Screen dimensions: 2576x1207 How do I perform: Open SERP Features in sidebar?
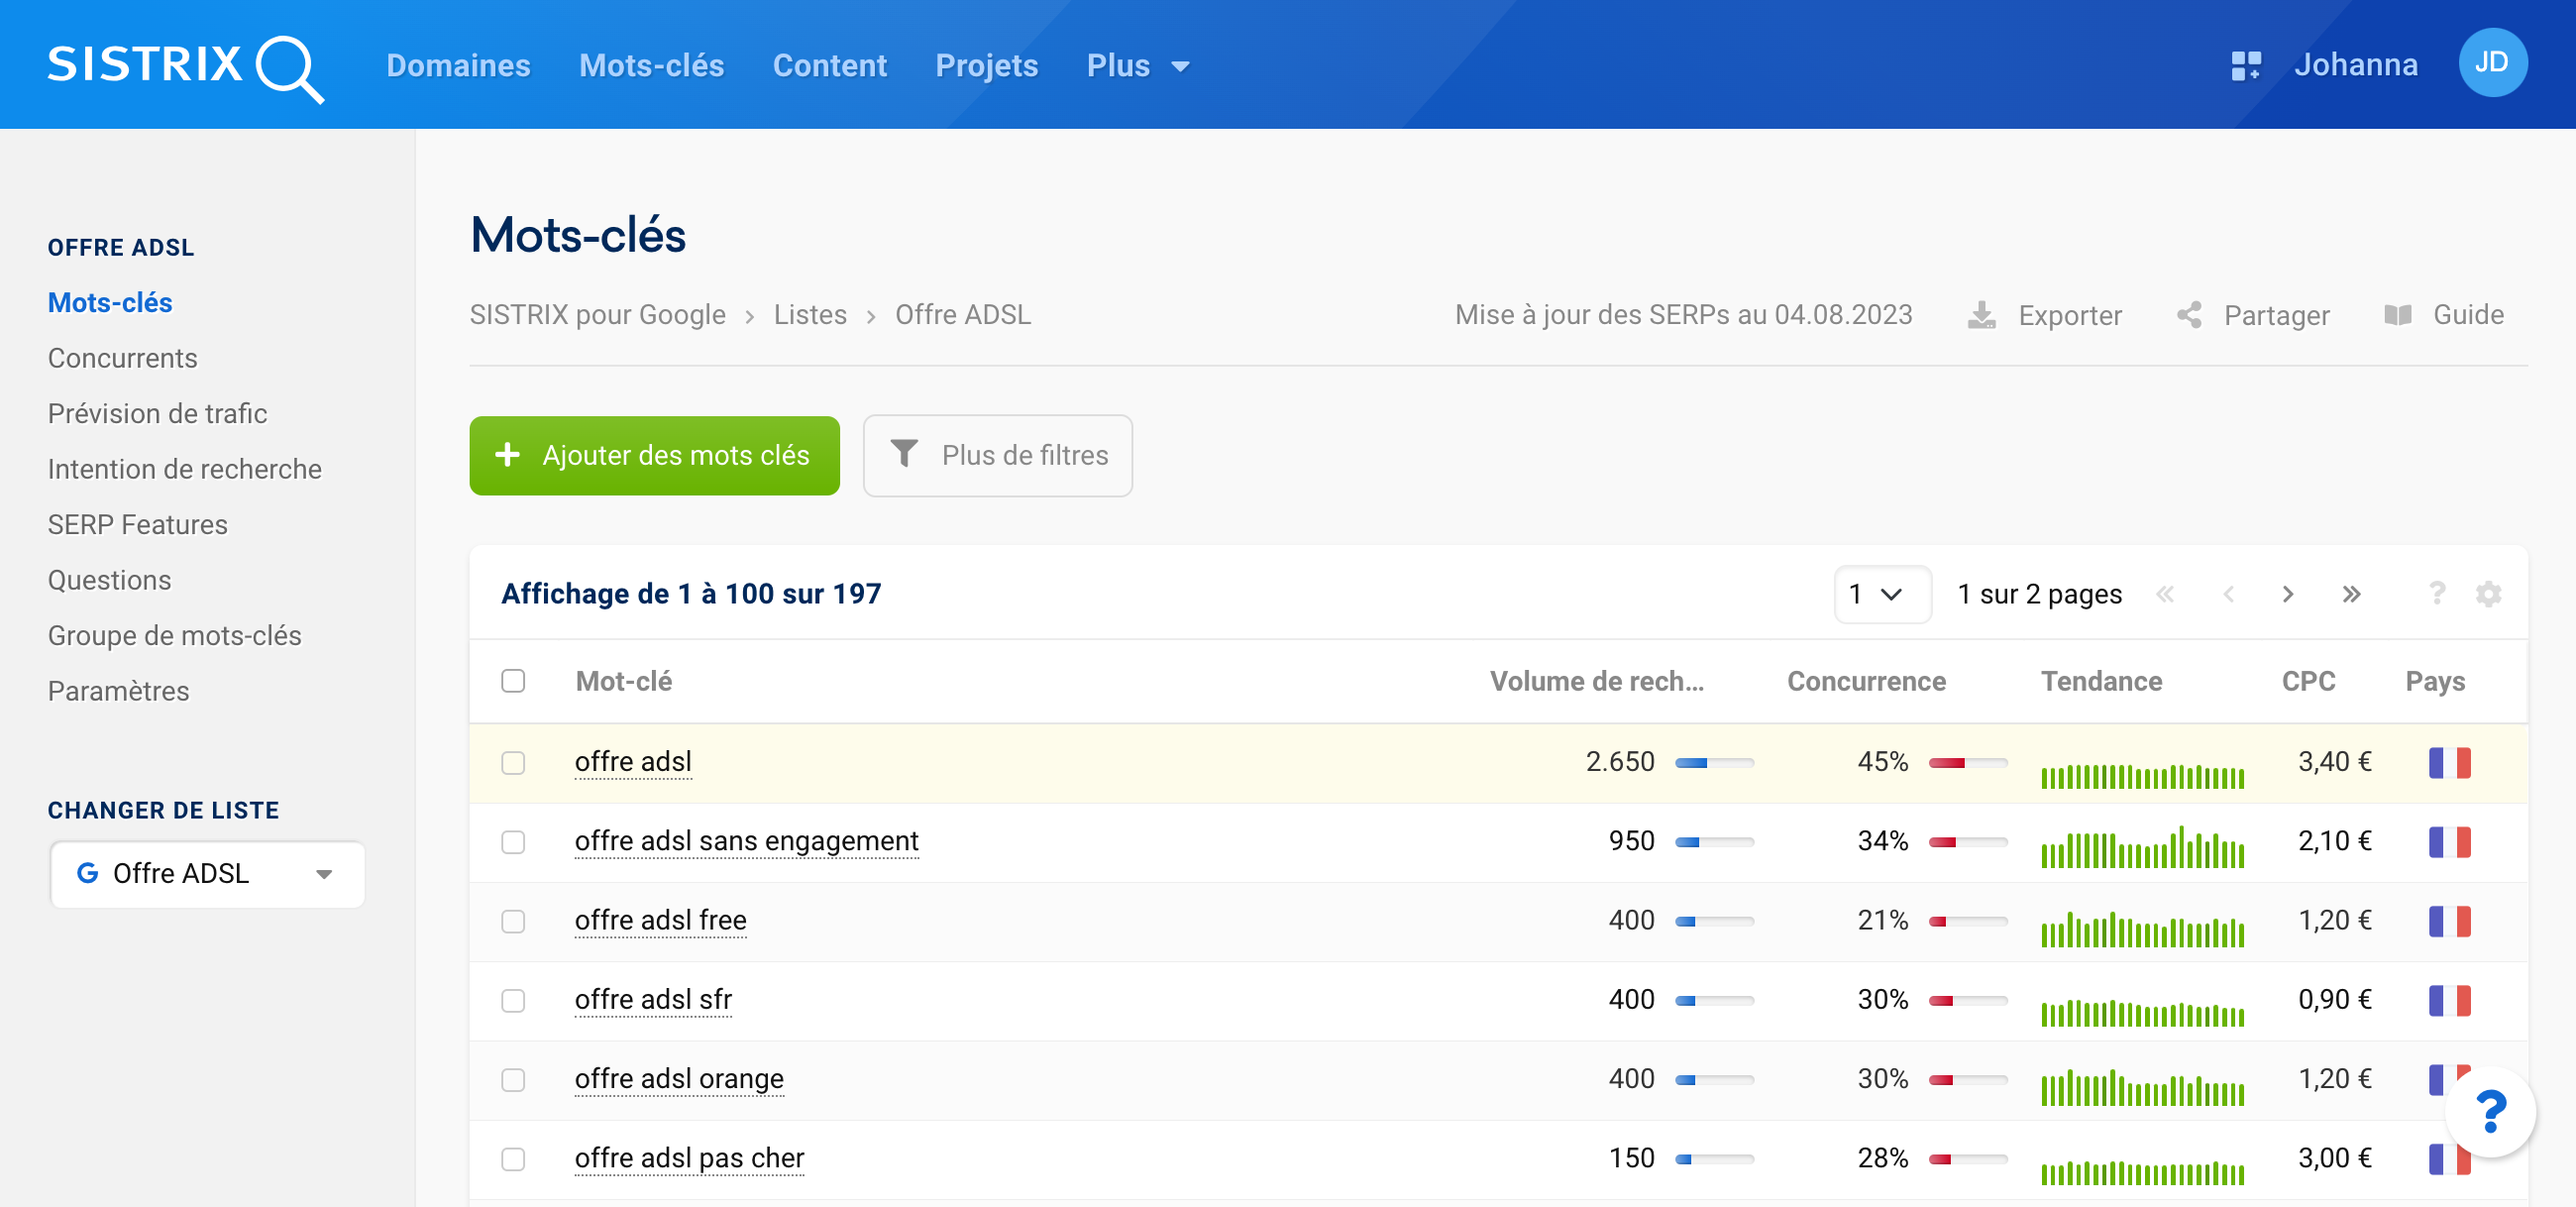137,525
